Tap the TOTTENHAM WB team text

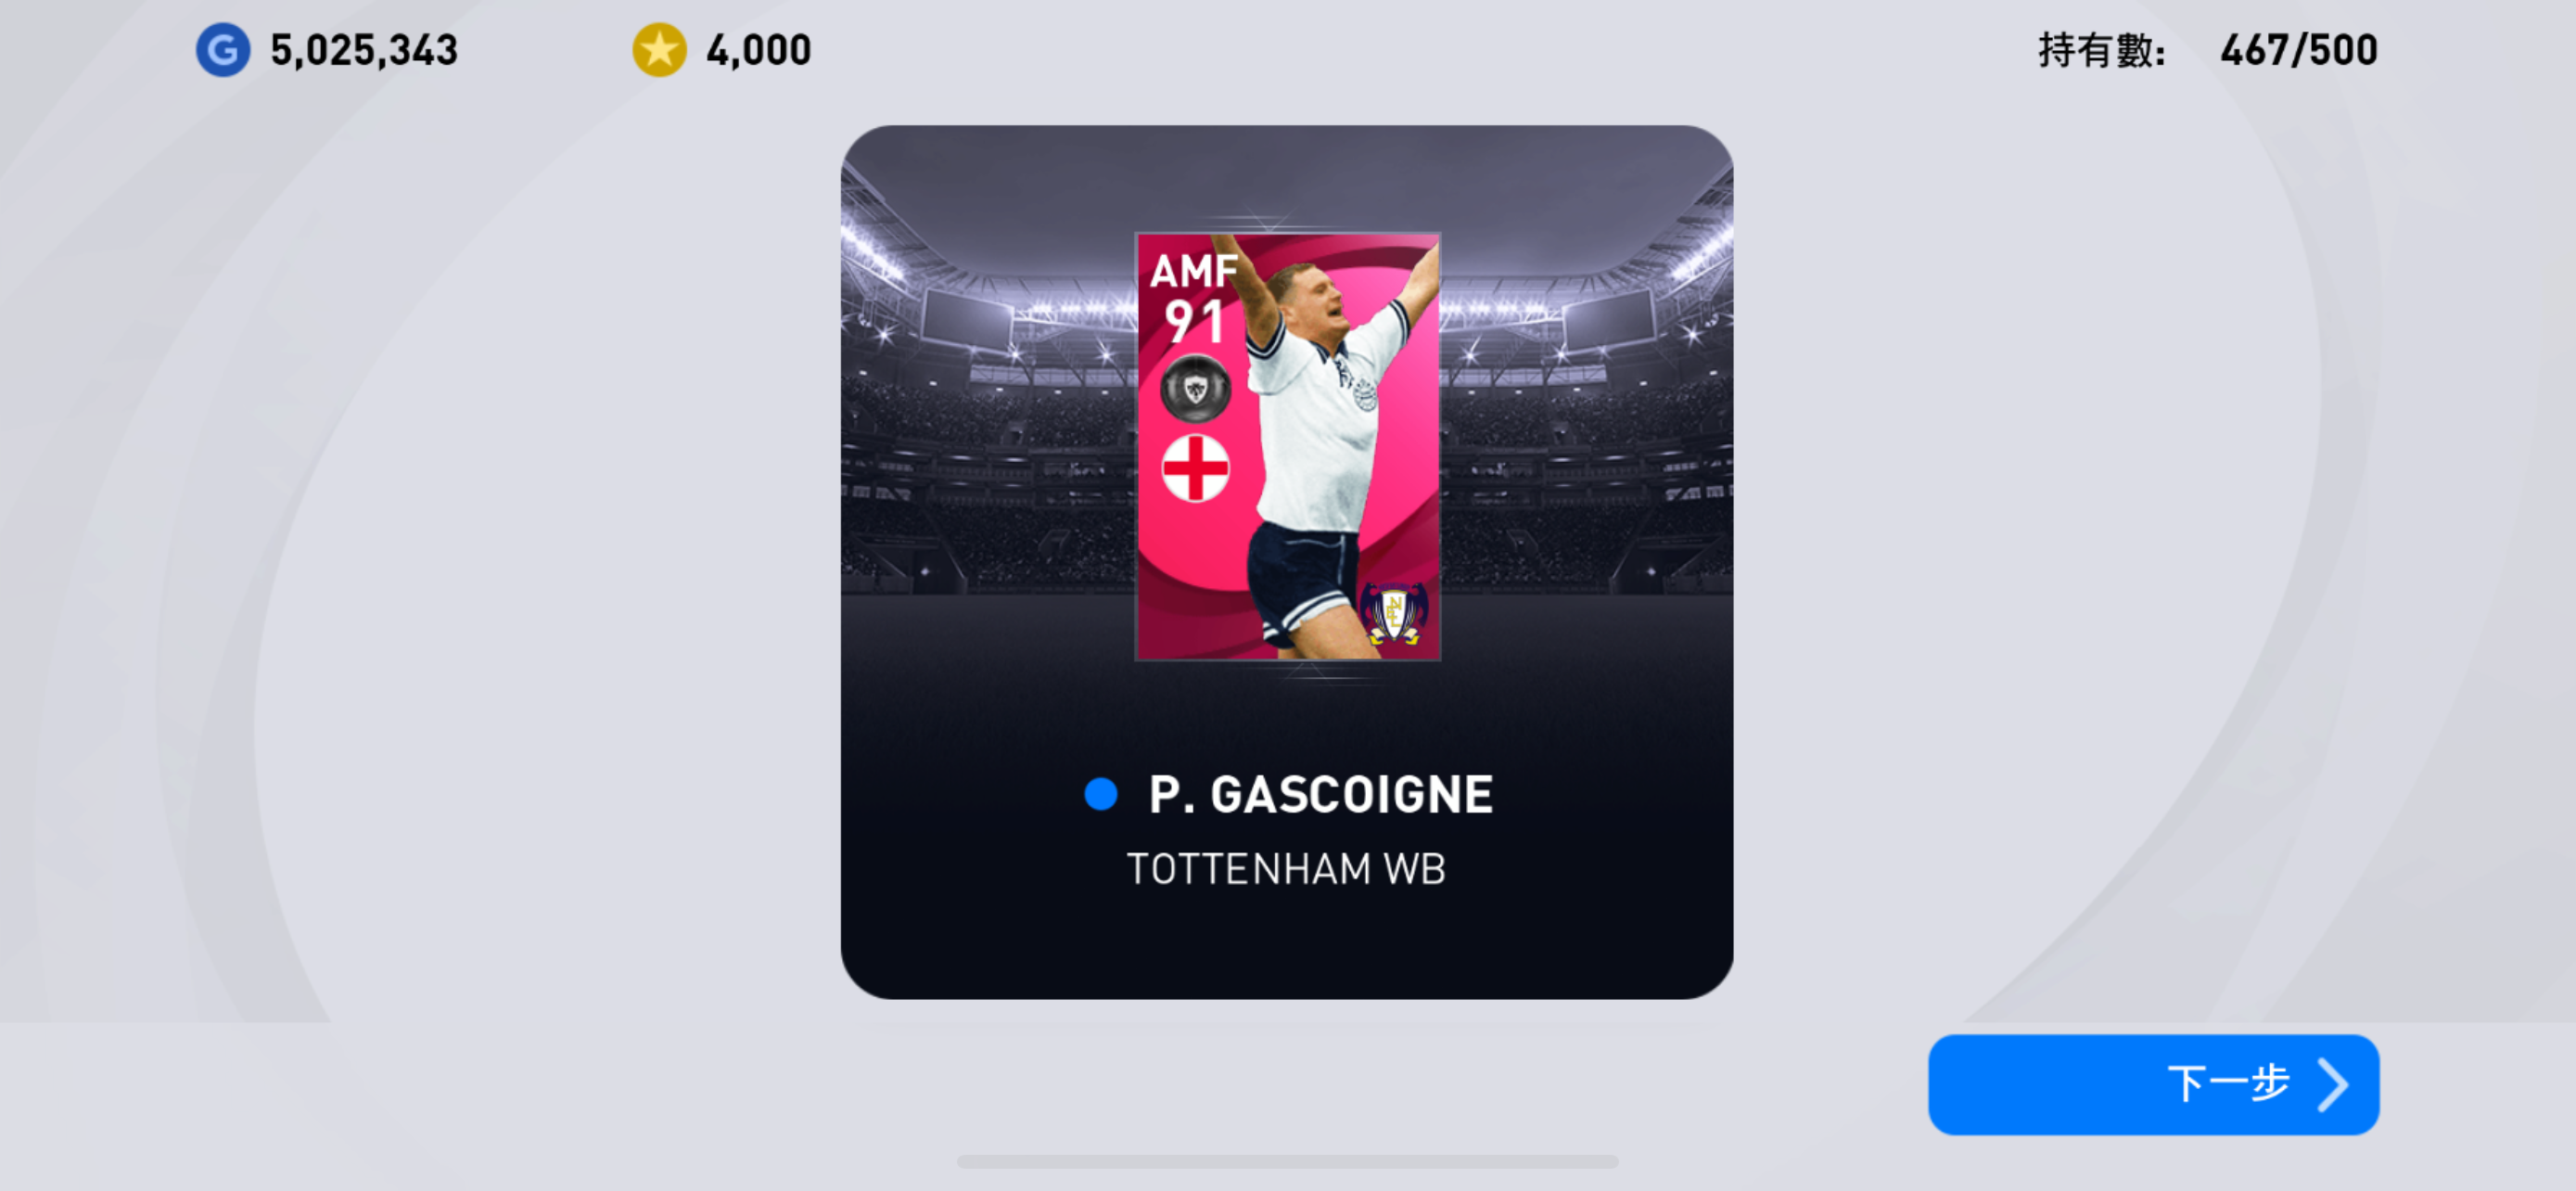tap(1286, 869)
